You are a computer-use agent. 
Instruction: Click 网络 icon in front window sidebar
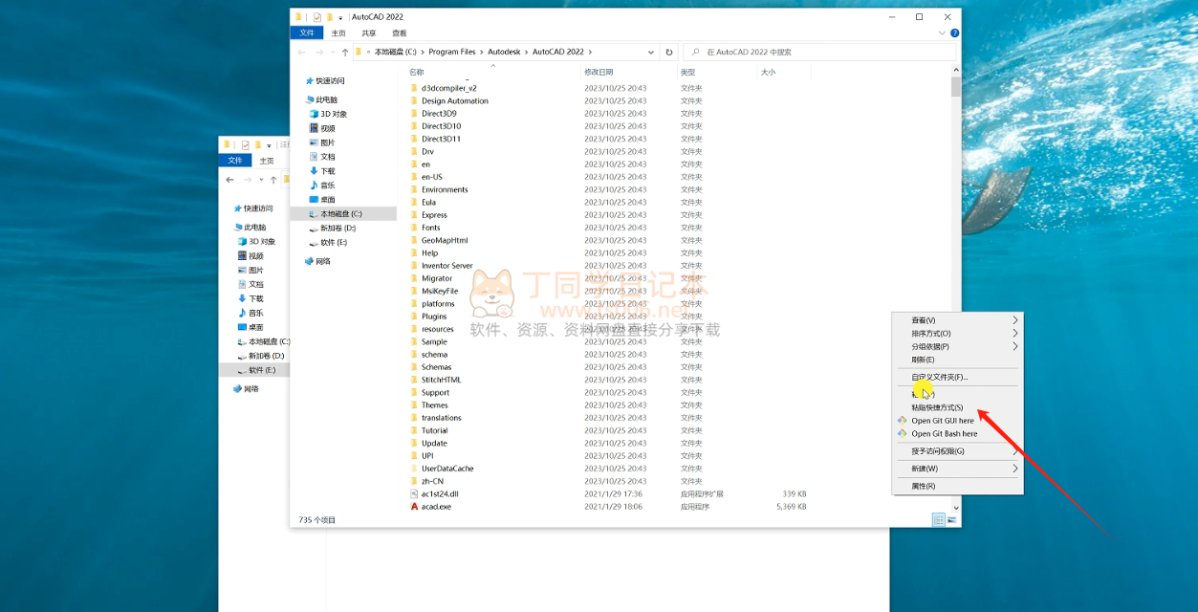(x=309, y=261)
